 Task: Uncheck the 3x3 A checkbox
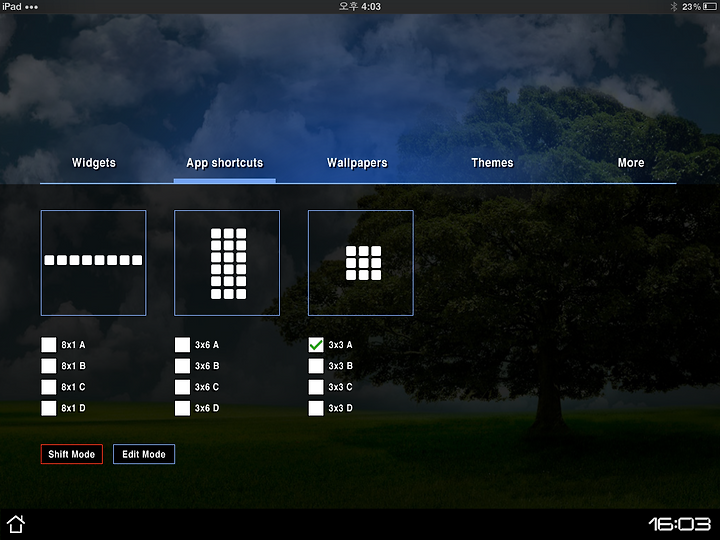[316, 344]
